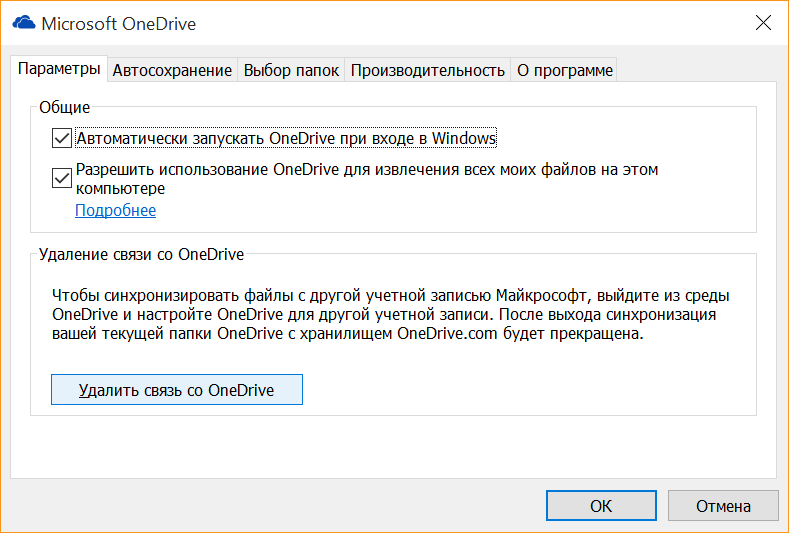Click the Автоматически запускать OneDrive label text
The image size is (789, 533).
tap(286, 138)
